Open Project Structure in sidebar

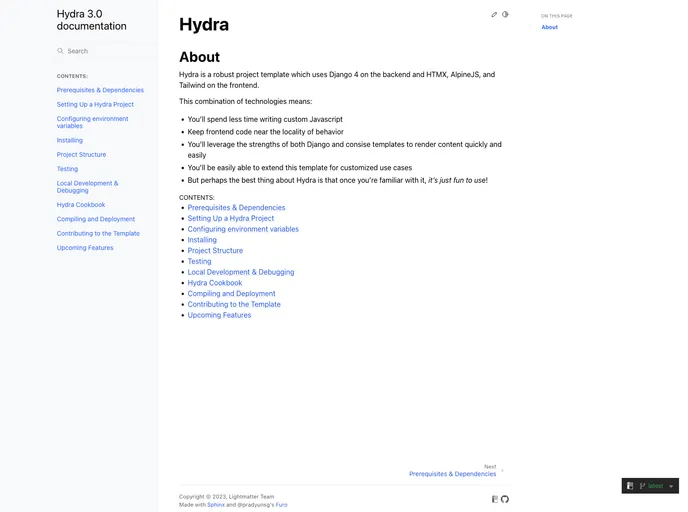click(x=81, y=154)
